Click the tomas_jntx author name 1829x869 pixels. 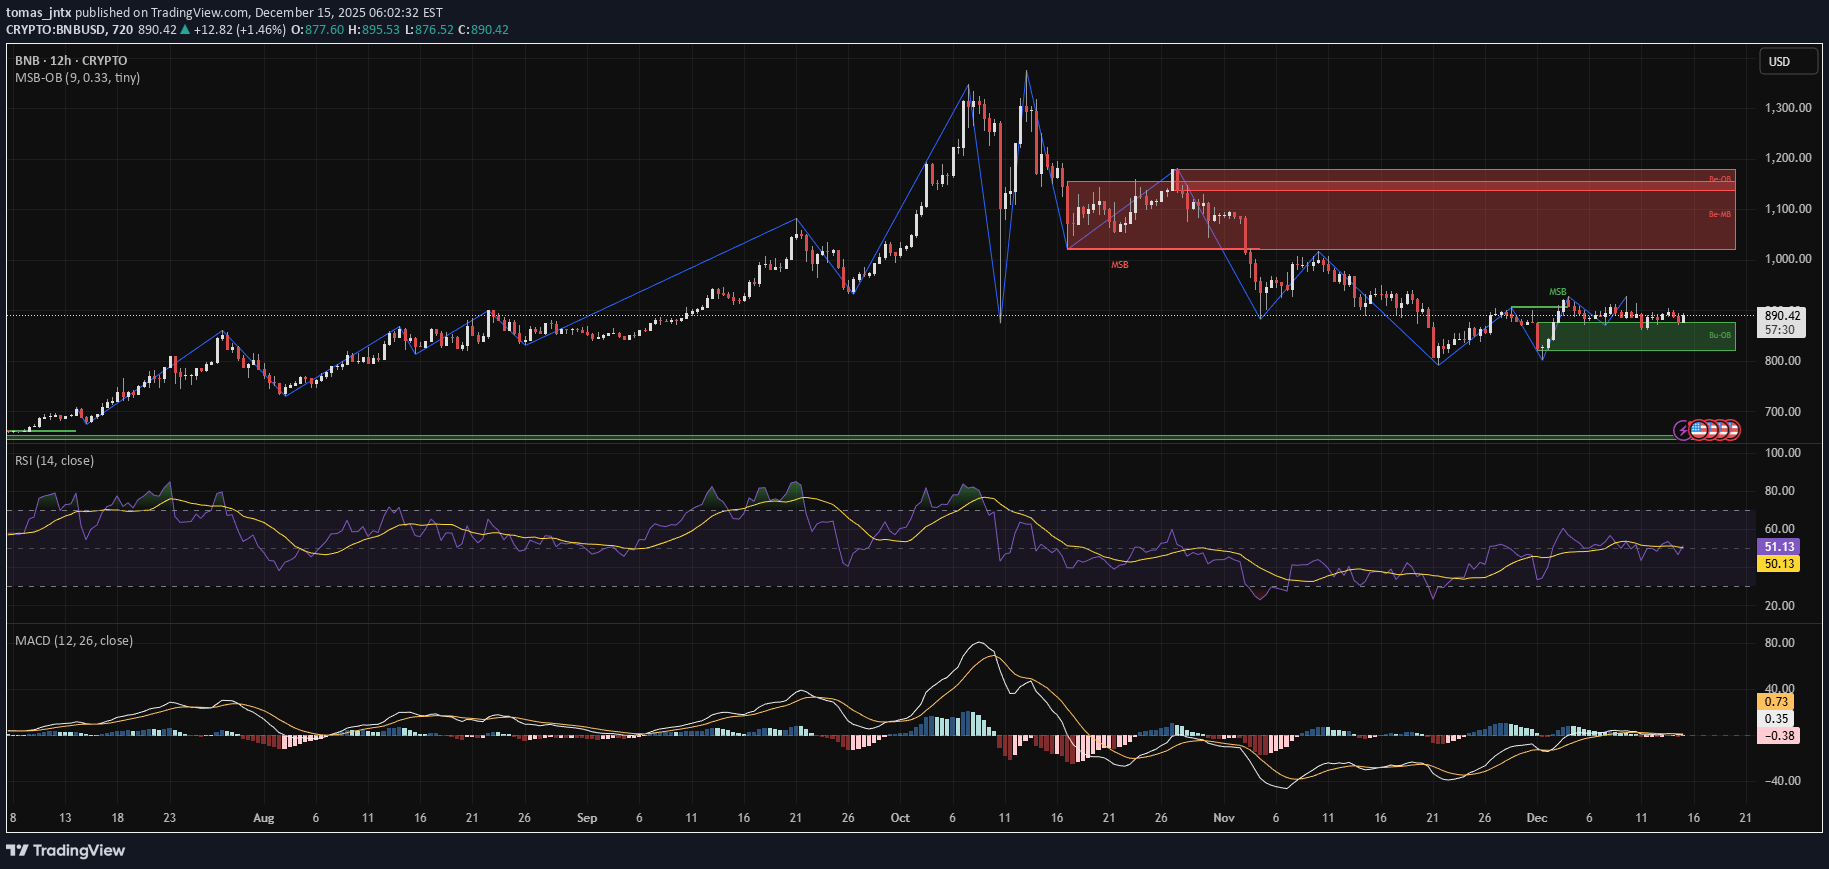38,13
